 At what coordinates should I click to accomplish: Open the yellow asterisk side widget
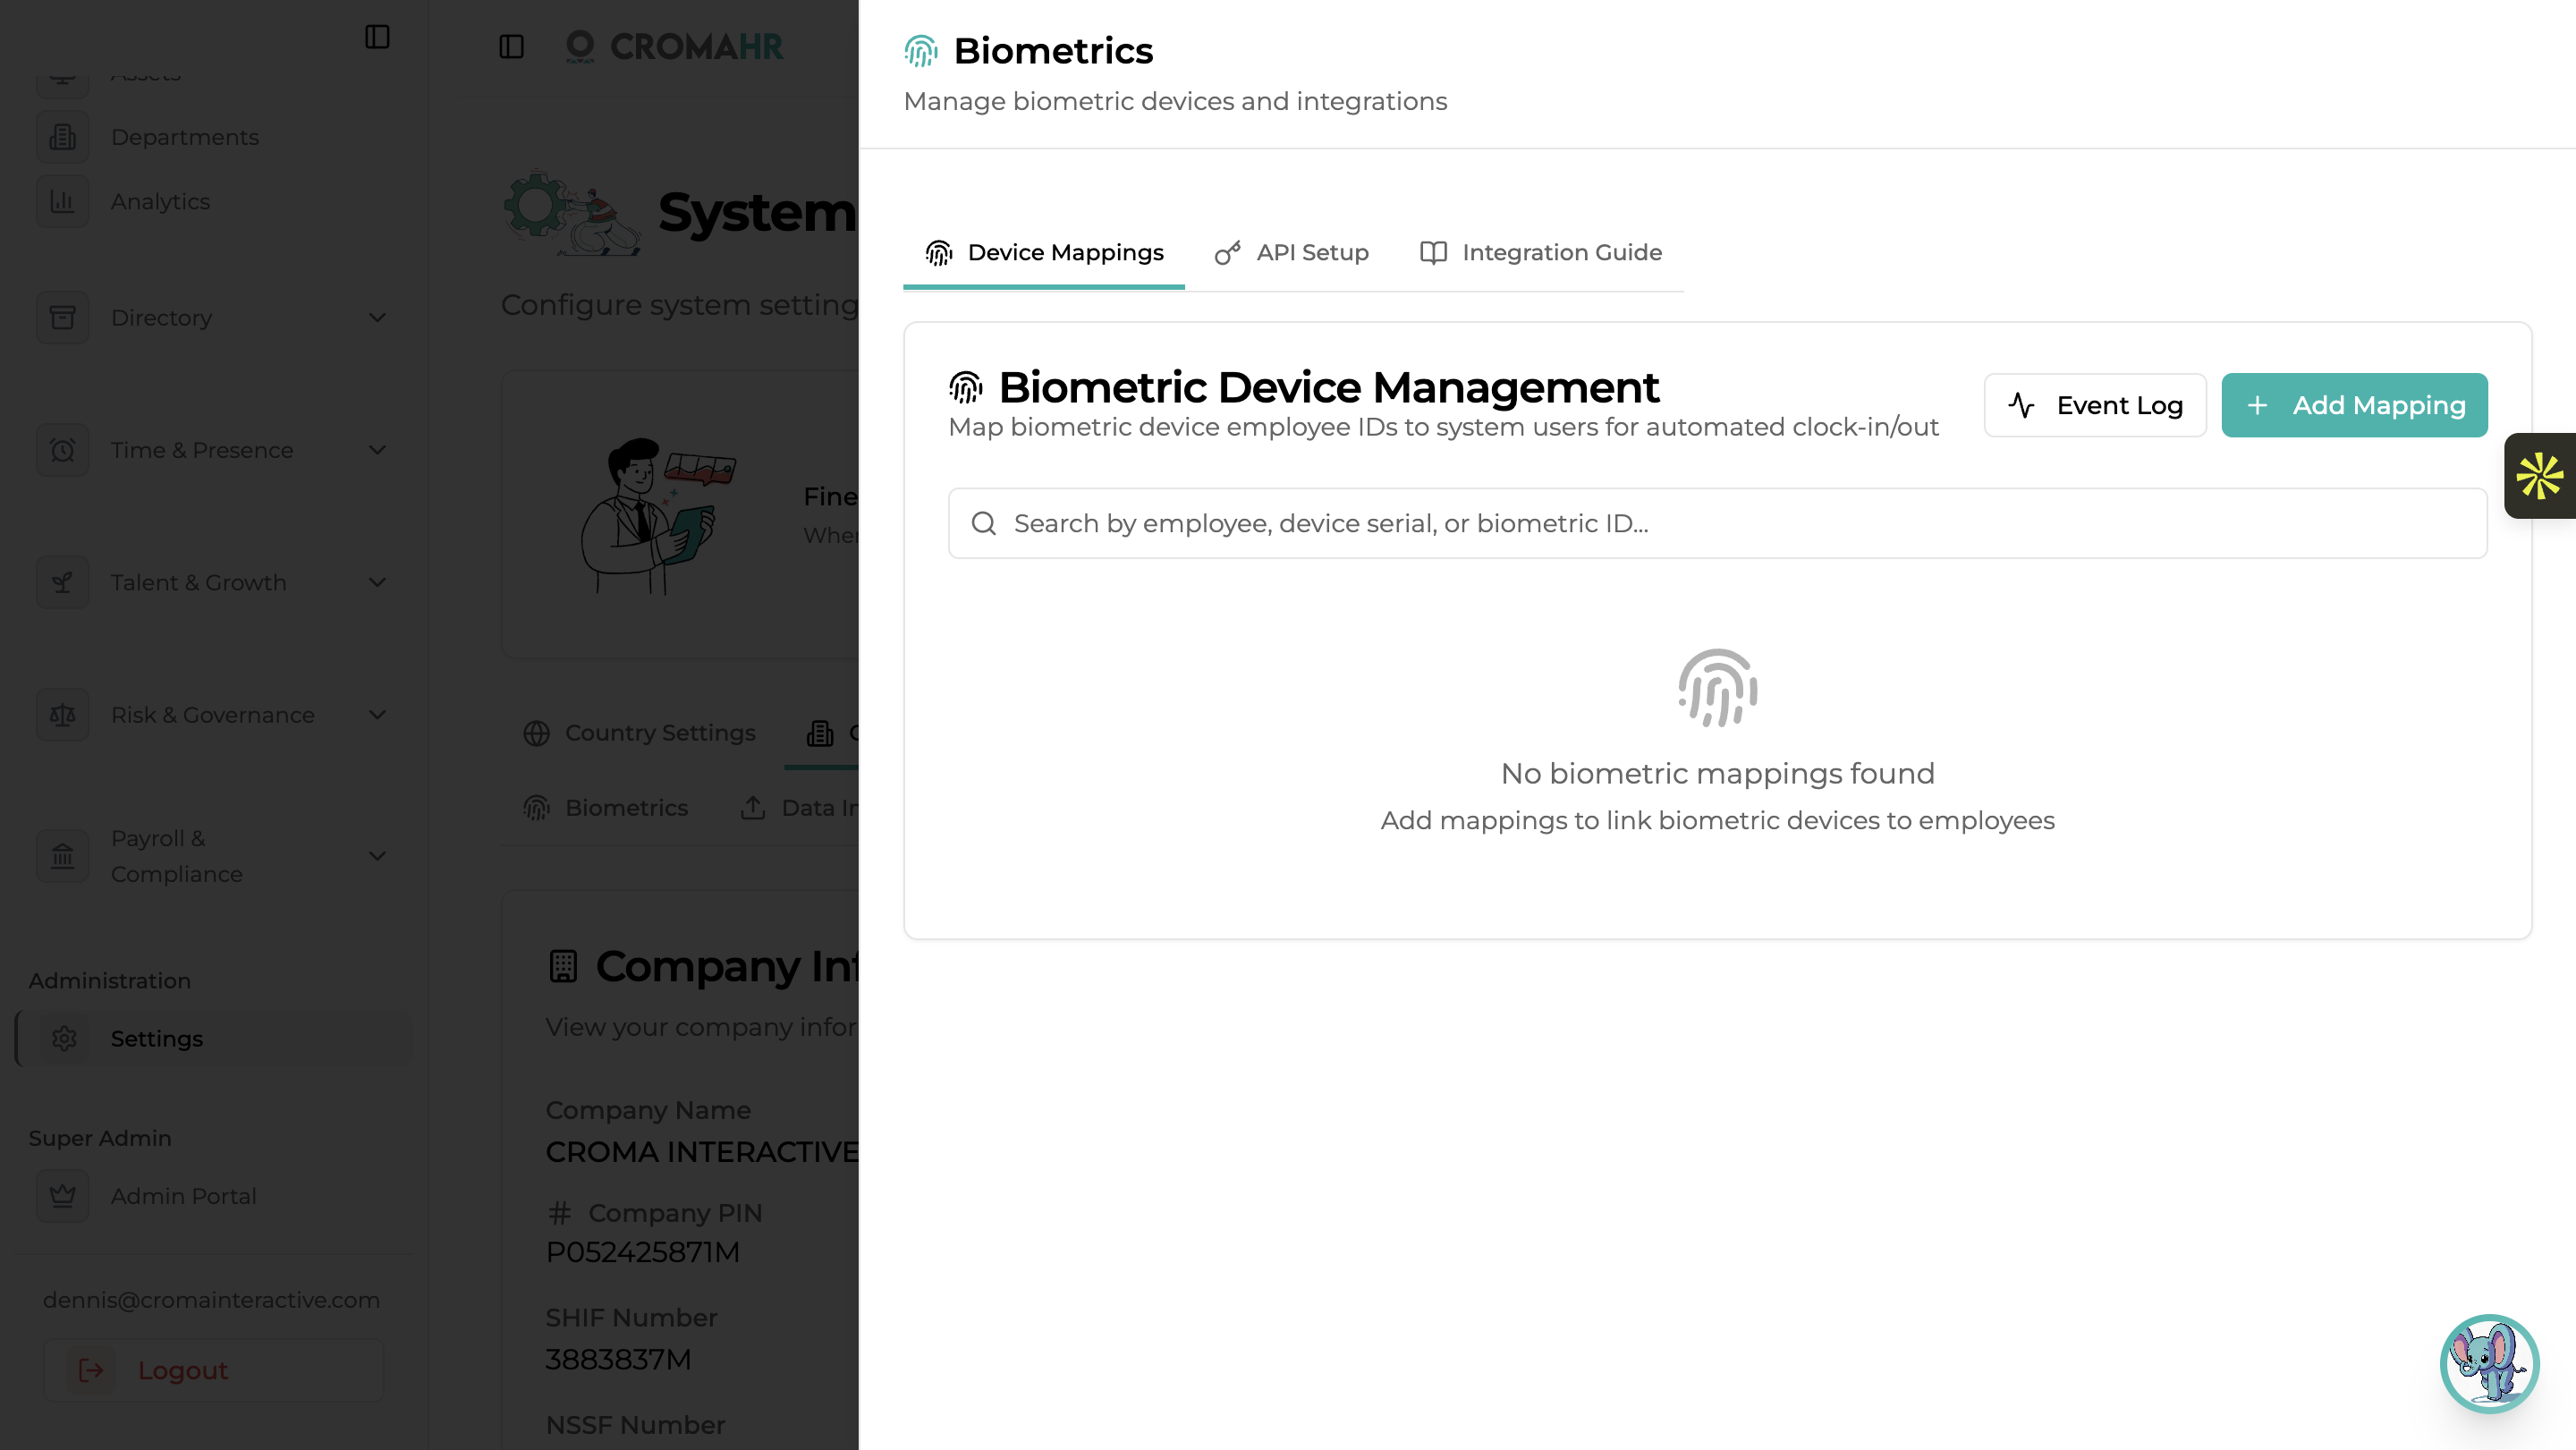[x=2539, y=476]
